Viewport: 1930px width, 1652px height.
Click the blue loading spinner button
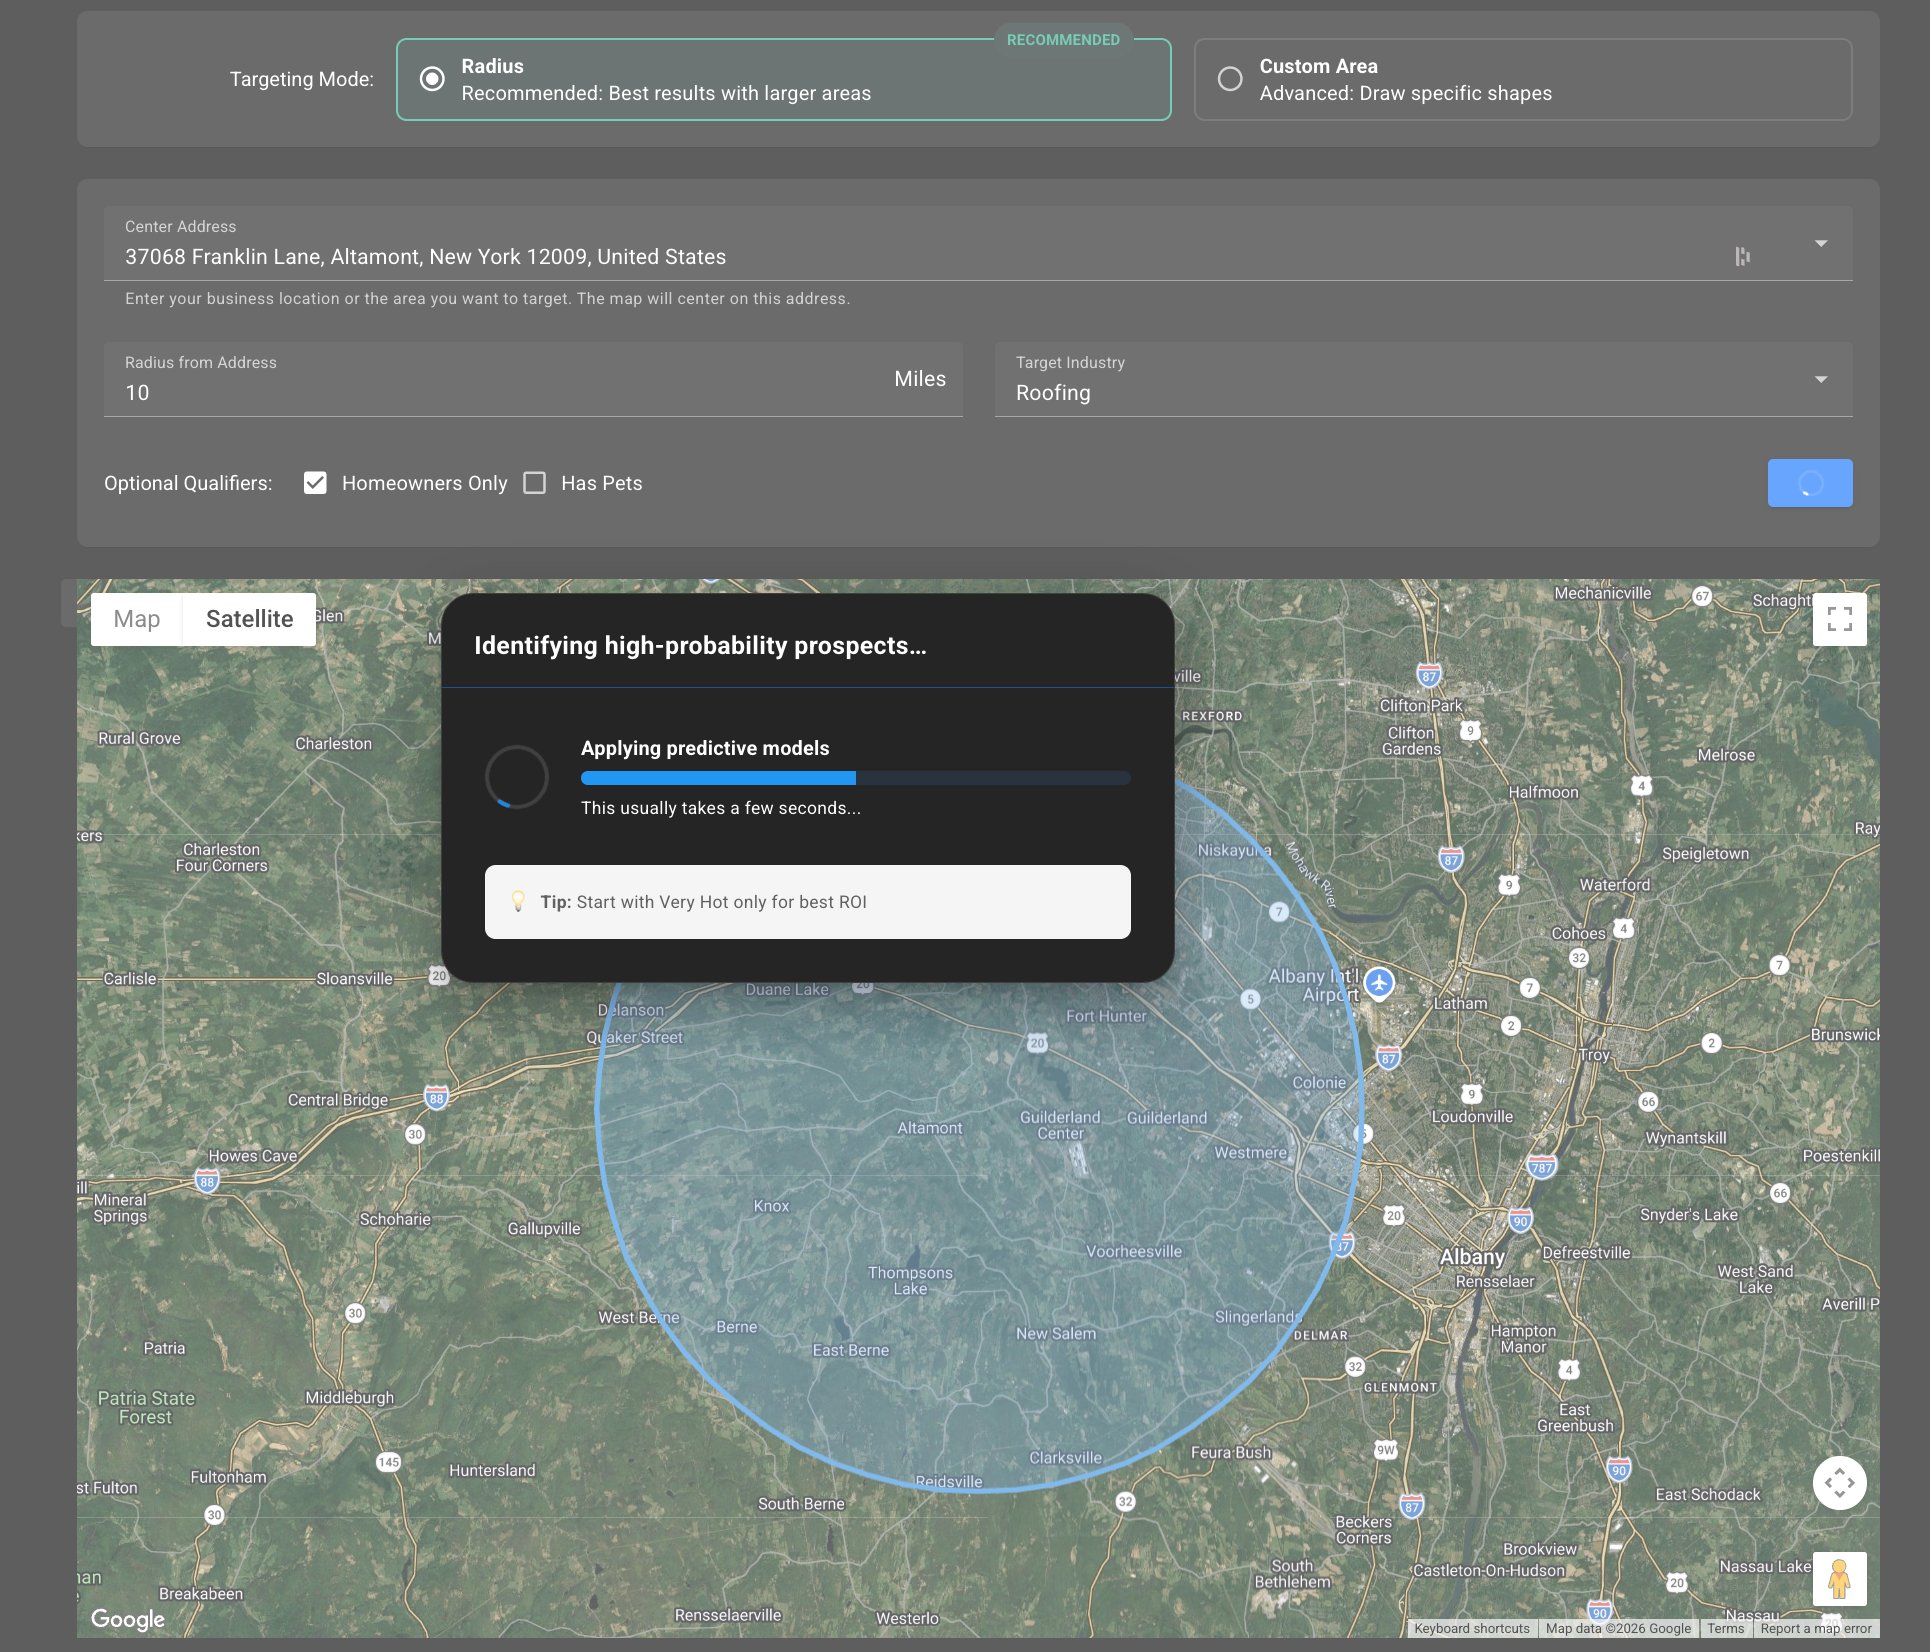coord(1809,482)
